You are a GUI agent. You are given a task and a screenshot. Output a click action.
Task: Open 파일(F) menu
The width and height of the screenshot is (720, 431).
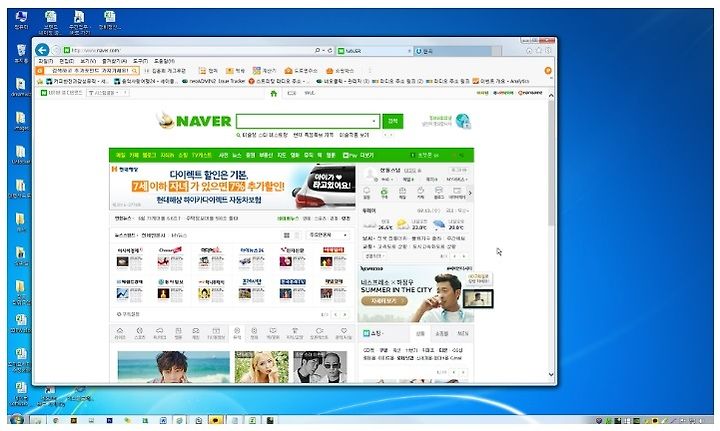[45, 61]
